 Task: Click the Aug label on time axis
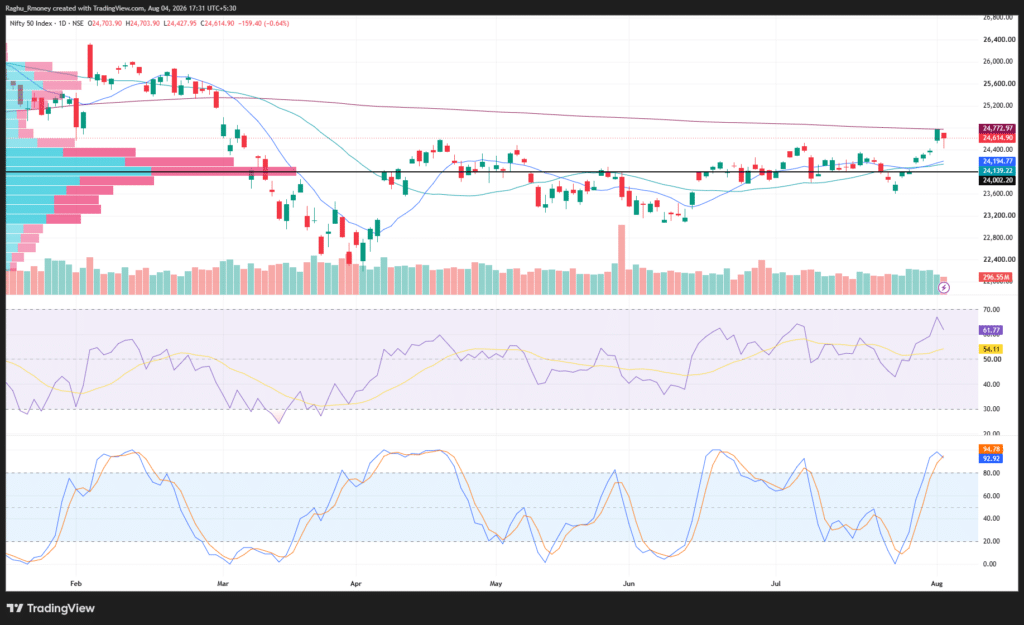point(936,584)
